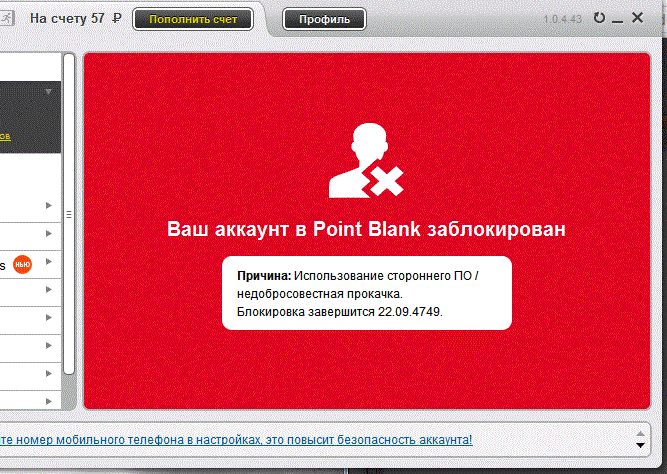This screenshot has width=667, height=474.
Task: Click notification bar down arrow
Action: pos(640,445)
